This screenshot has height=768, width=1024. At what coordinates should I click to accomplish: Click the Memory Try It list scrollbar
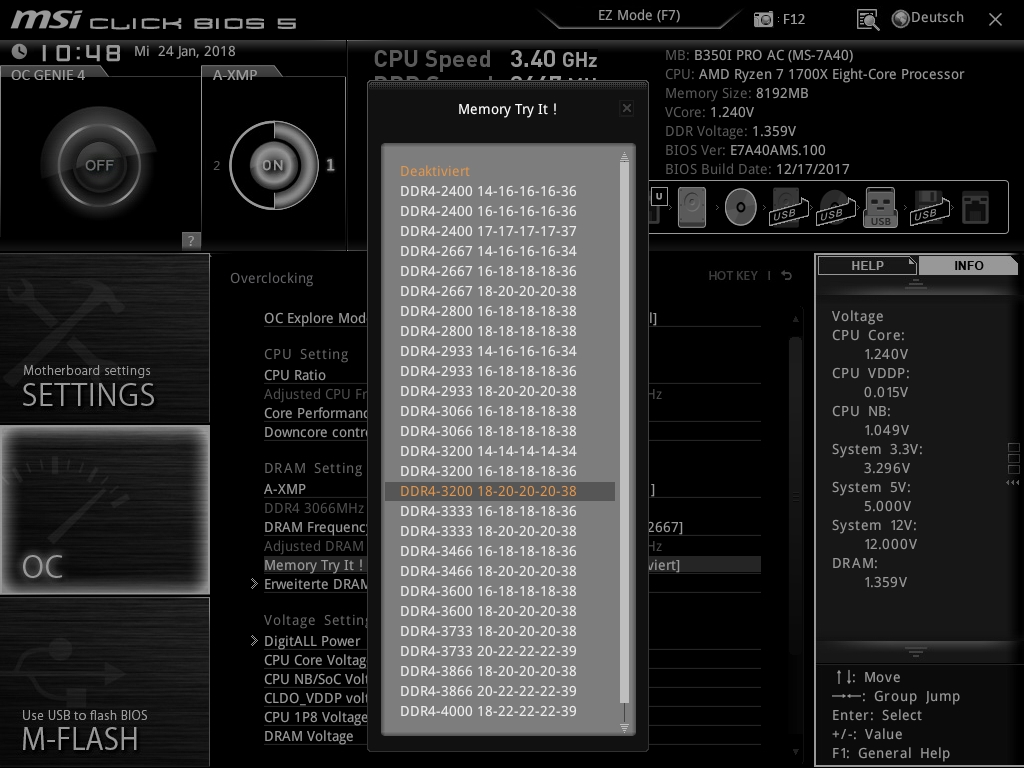624,433
